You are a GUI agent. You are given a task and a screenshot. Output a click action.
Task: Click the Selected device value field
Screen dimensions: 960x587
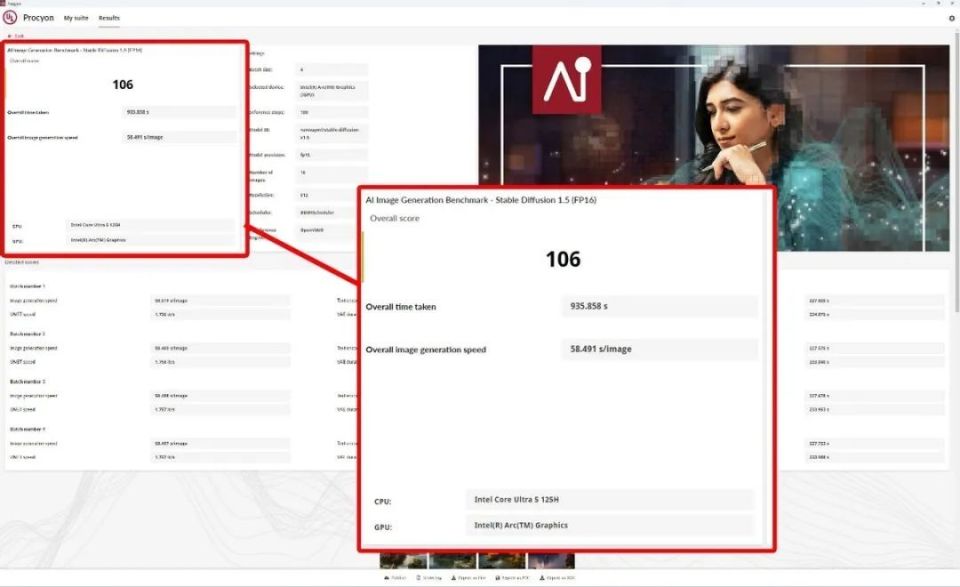(x=331, y=91)
